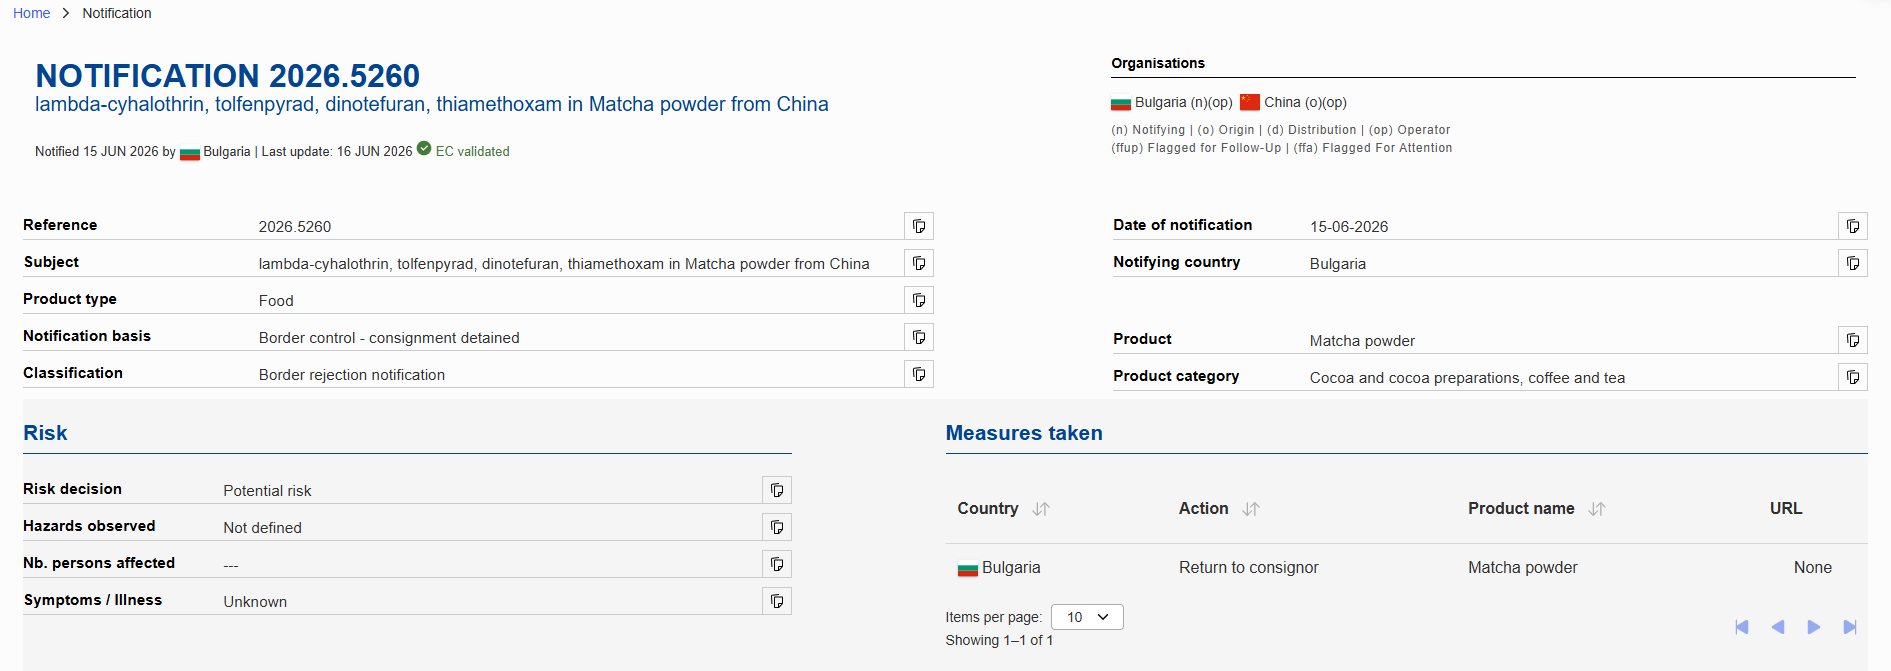
Task: Go to the Home breadcrumb link
Action: pyautogui.click(x=31, y=13)
